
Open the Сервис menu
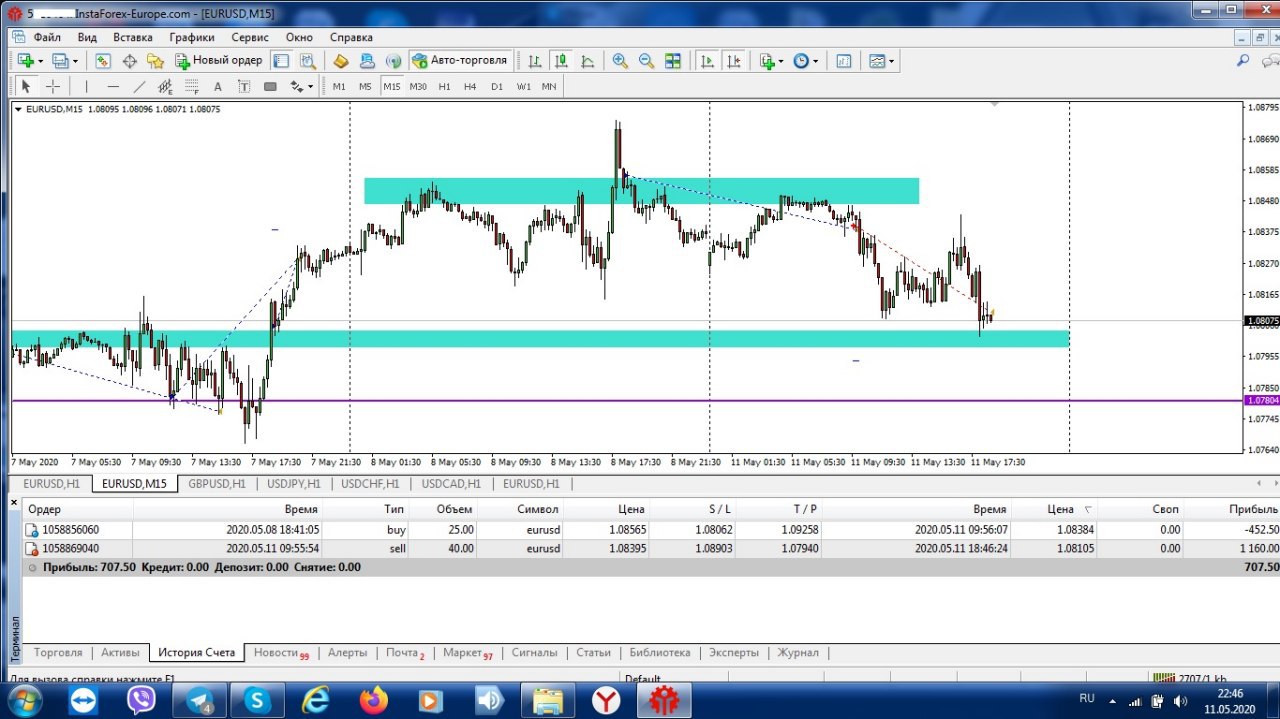click(250, 37)
